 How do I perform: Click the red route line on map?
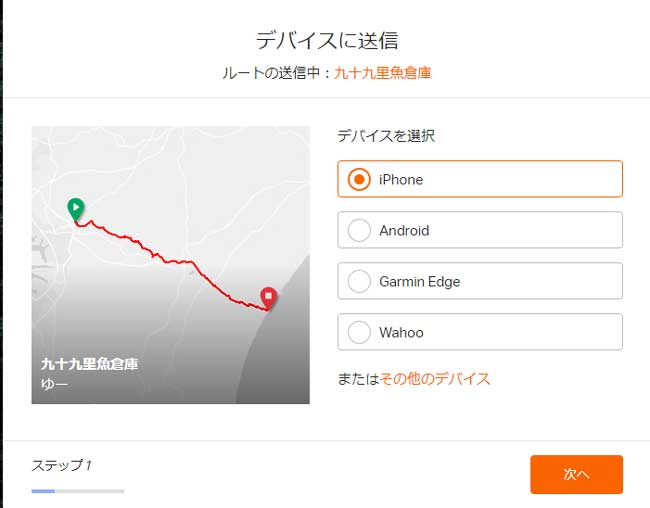[174, 261]
